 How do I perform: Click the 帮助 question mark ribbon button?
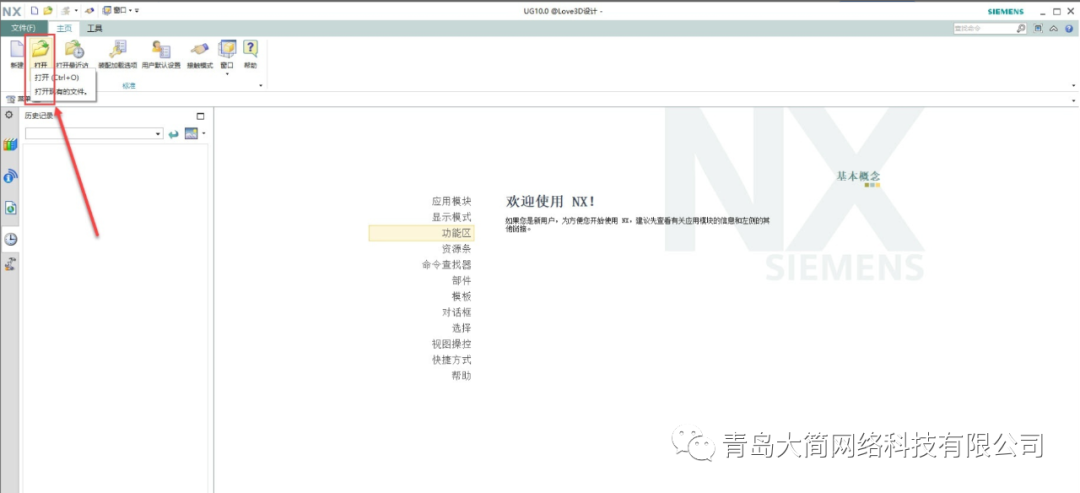[250, 54]
